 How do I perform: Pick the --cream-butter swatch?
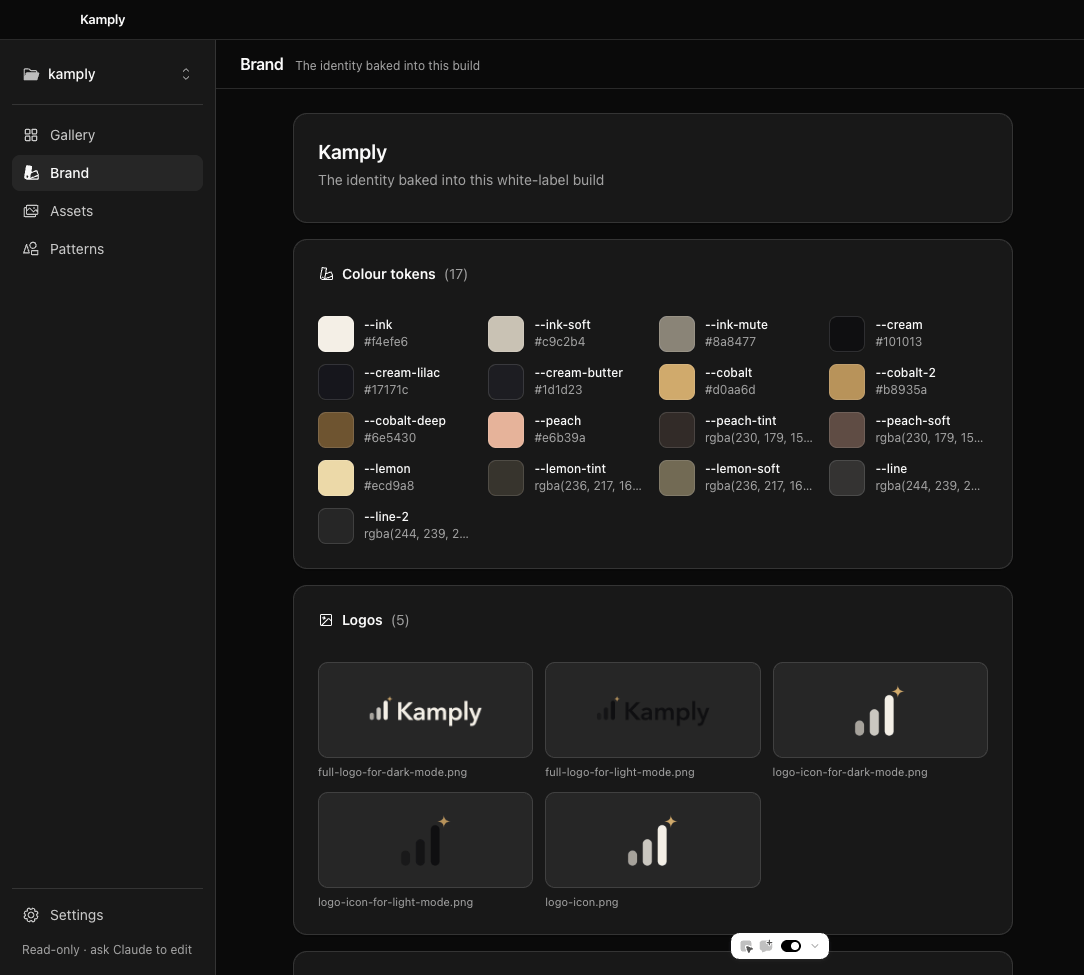pos(506,382)
